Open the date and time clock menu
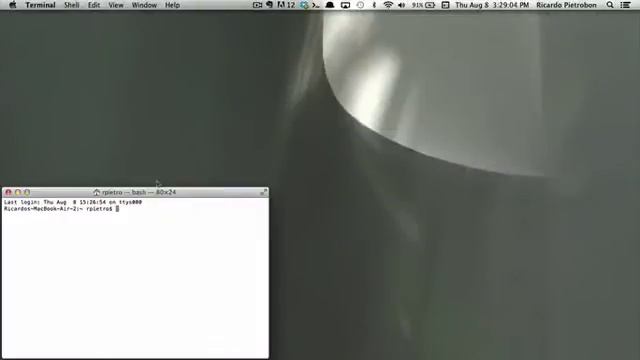The width and height of the screenshot is (640, 360). [492, 5]
